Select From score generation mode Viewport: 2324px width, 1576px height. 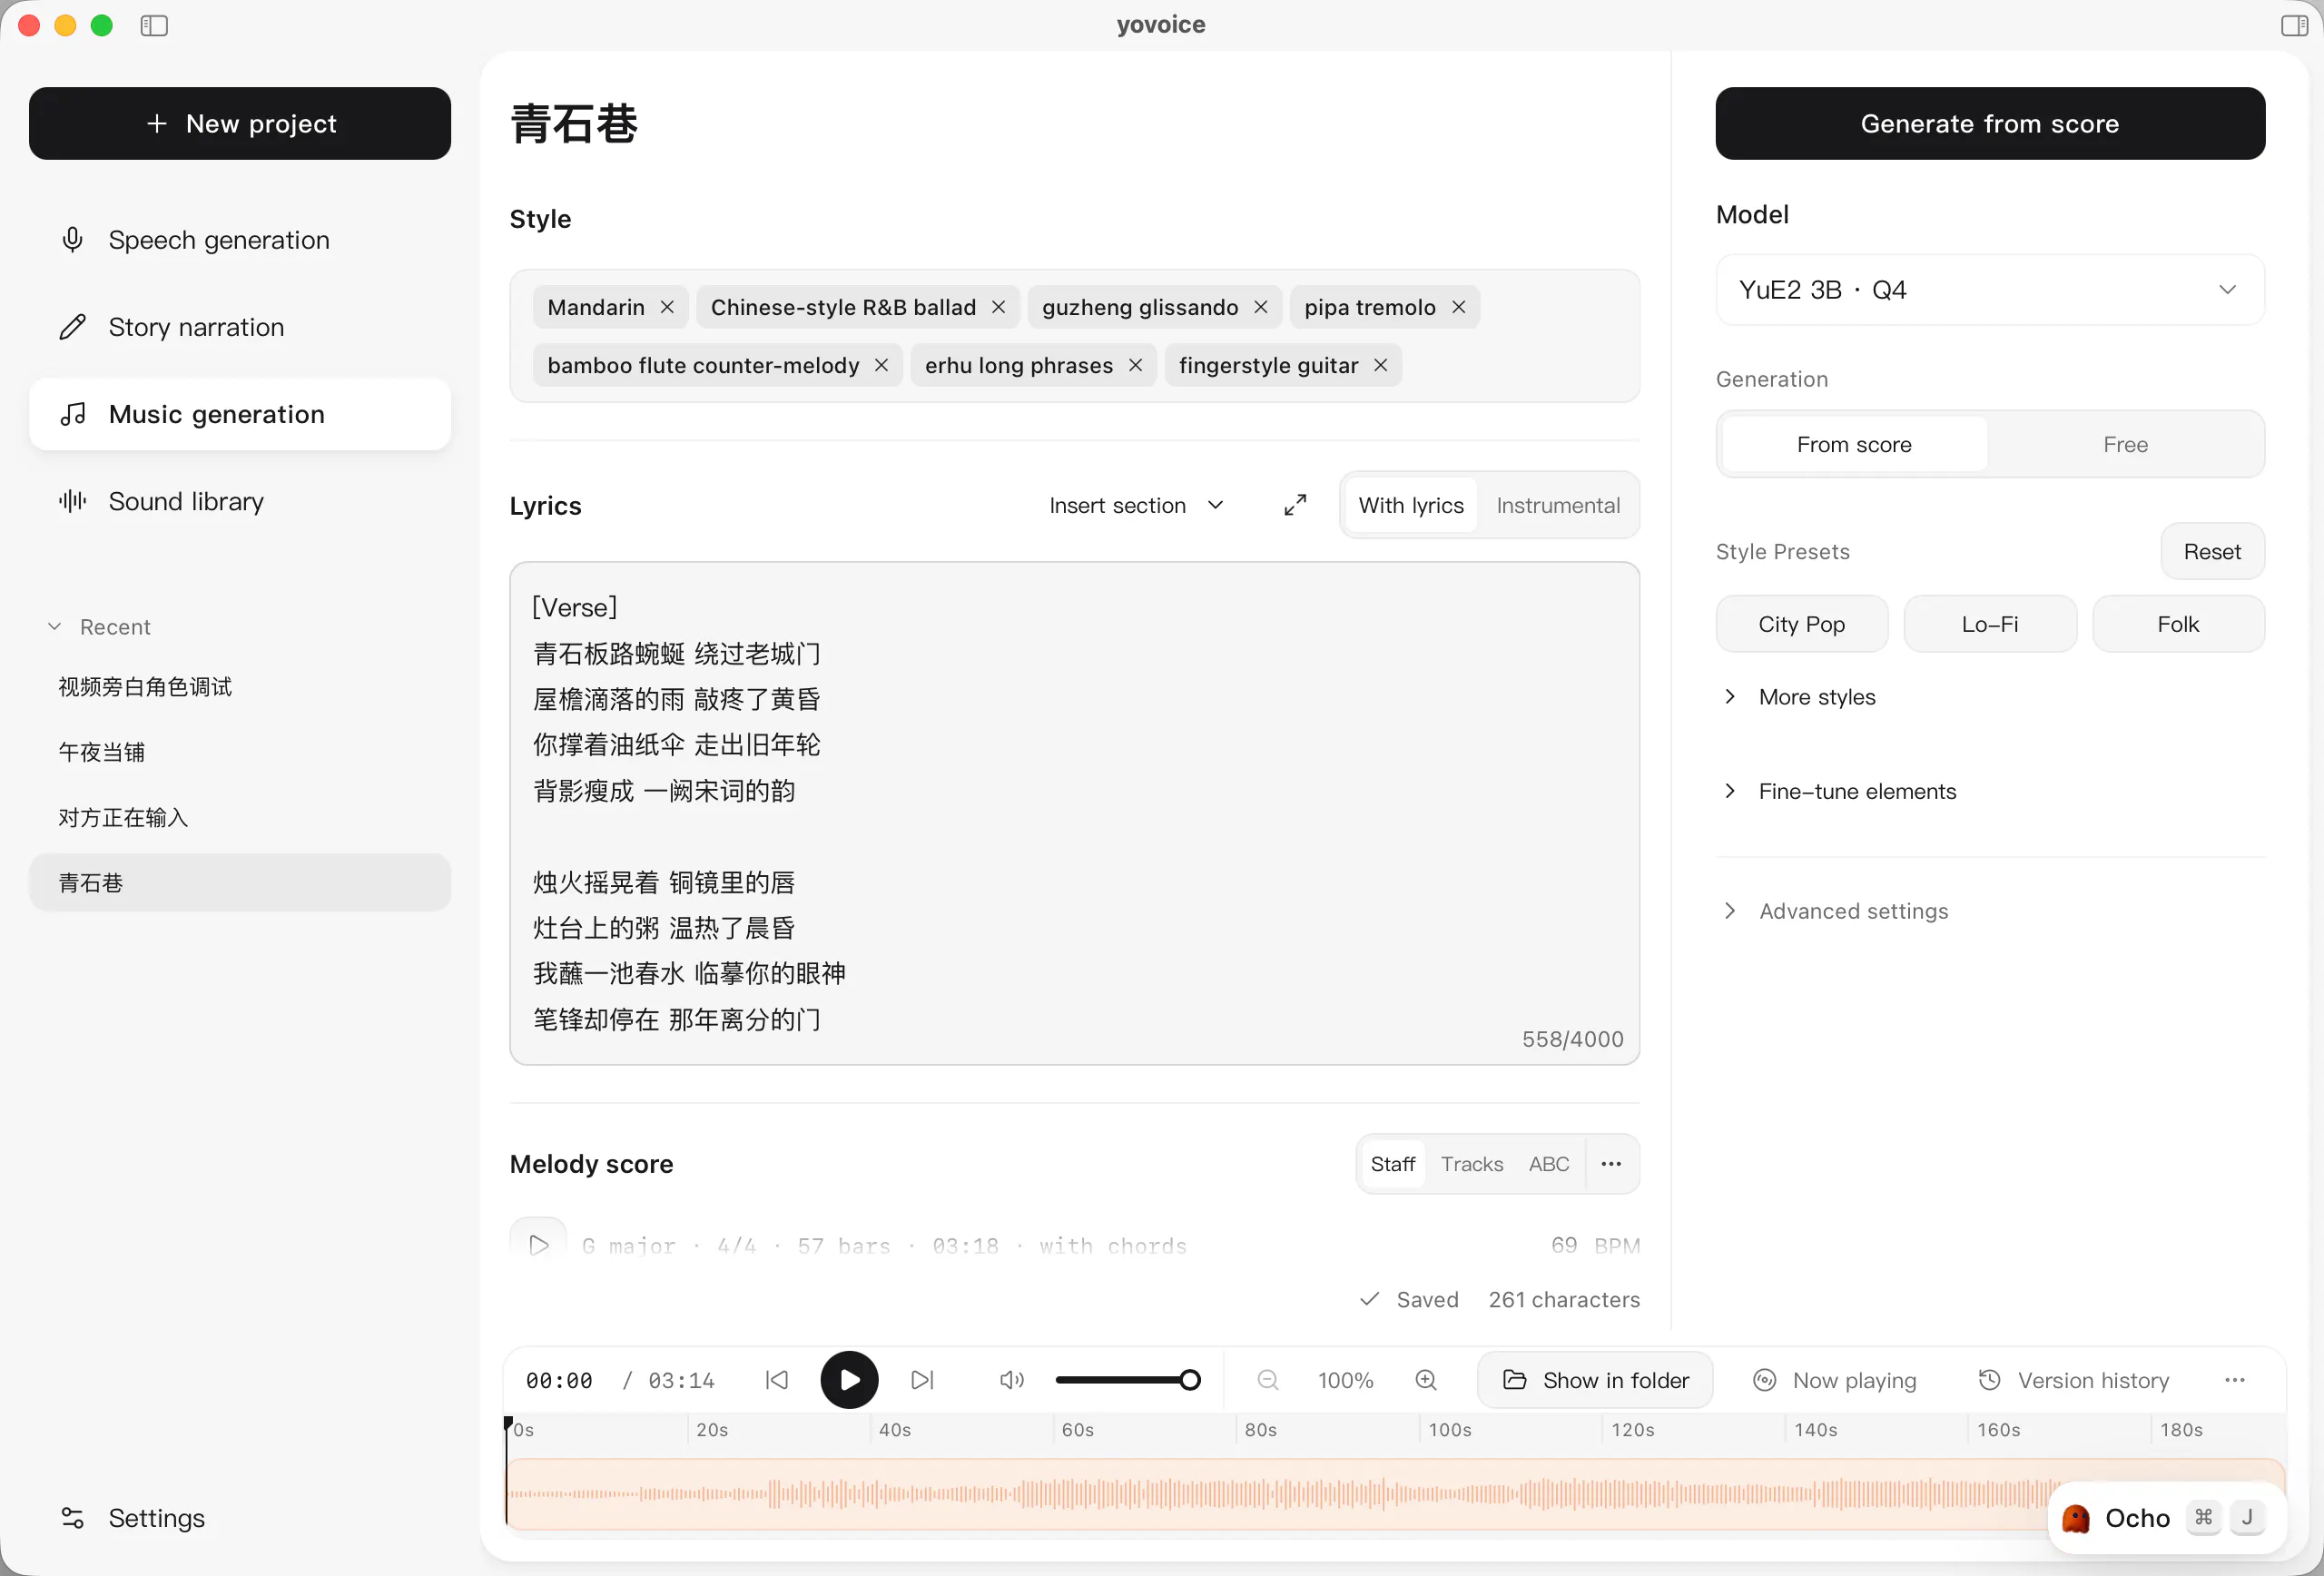point(1853,444)
